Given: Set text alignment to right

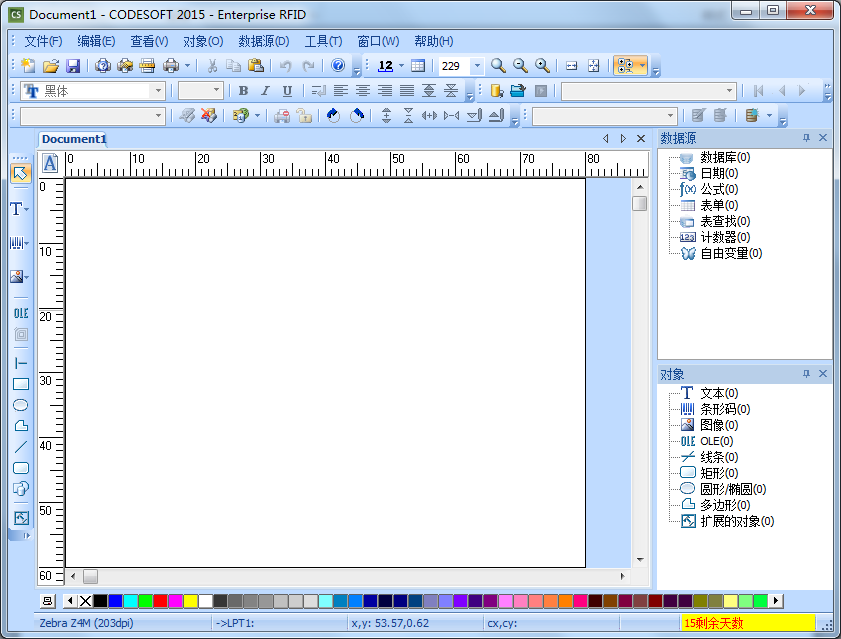Looking at the screenshot, I should click(385, 91).
